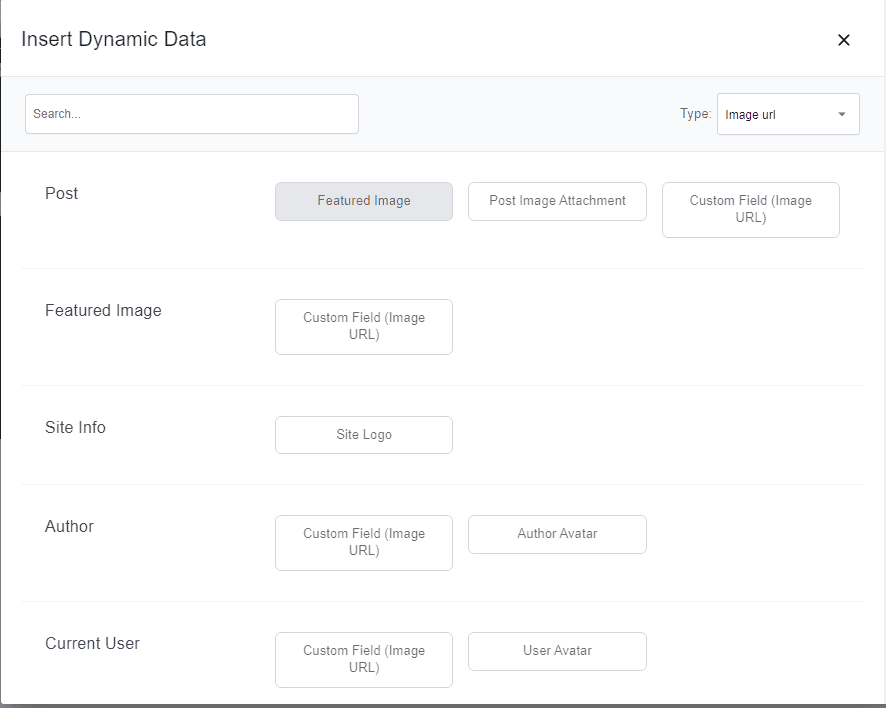Choose the User Avatar option
The image size is (886, 708).
557,651
